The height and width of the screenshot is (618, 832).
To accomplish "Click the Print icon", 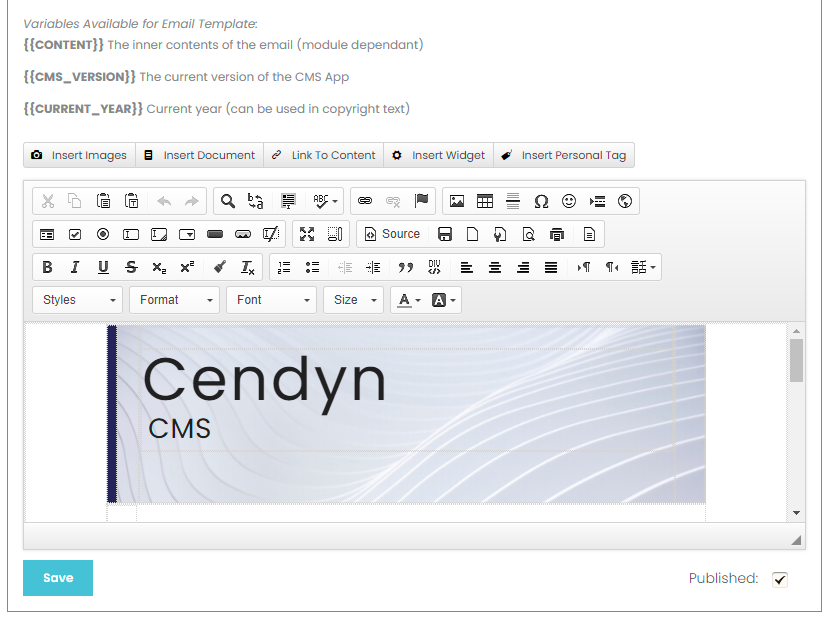I will coord(557,234).
